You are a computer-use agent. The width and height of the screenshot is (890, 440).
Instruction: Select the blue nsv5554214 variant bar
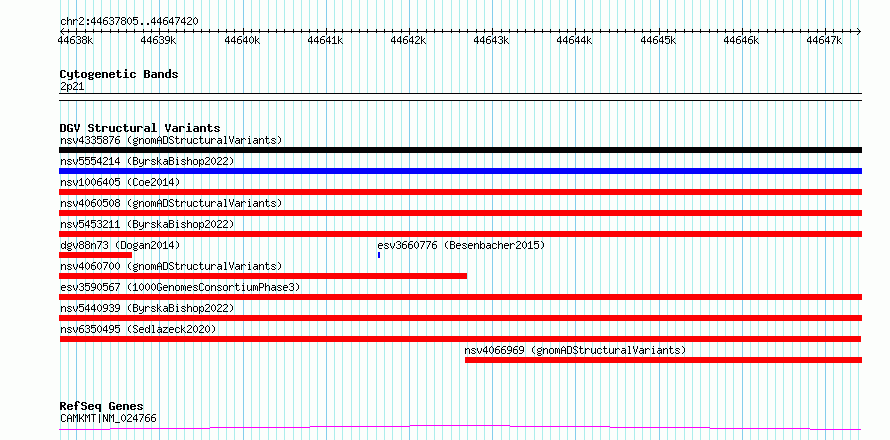point(460,171)
